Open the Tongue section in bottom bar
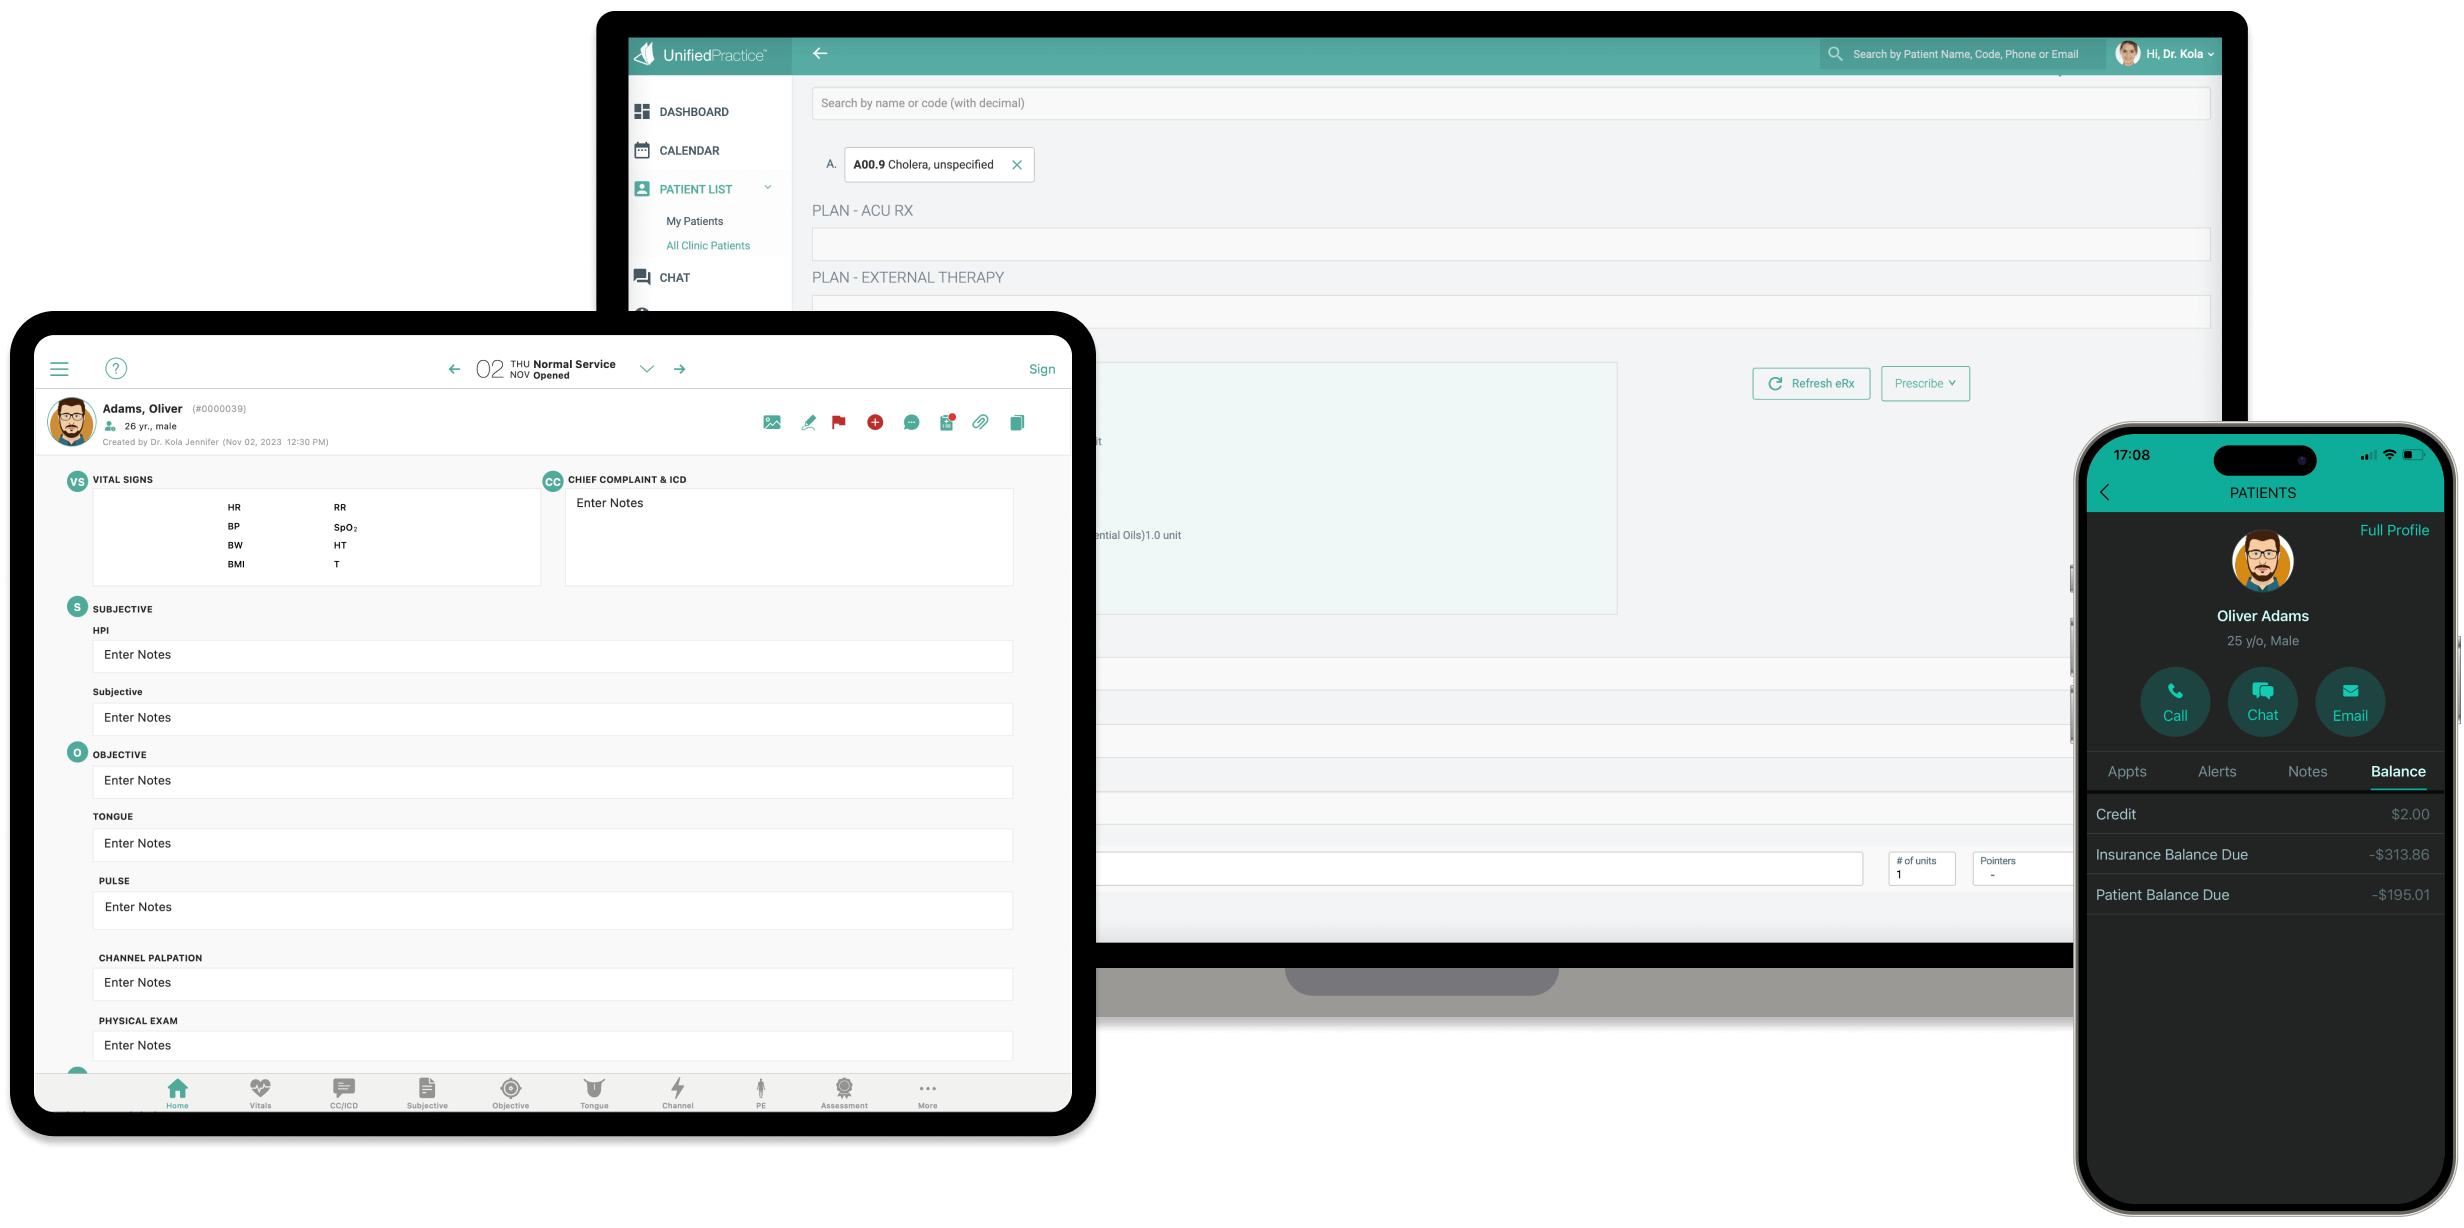2464x1228 pixels. pyautogui.click(x=594, y=1093)
